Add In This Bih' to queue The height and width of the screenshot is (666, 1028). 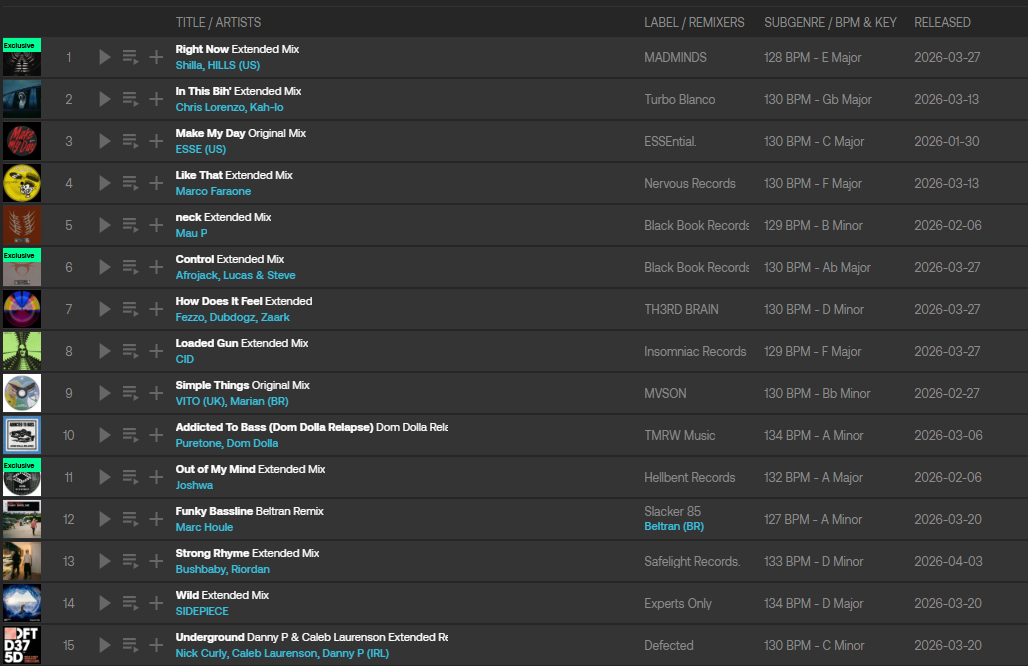[x=130, y=99]
